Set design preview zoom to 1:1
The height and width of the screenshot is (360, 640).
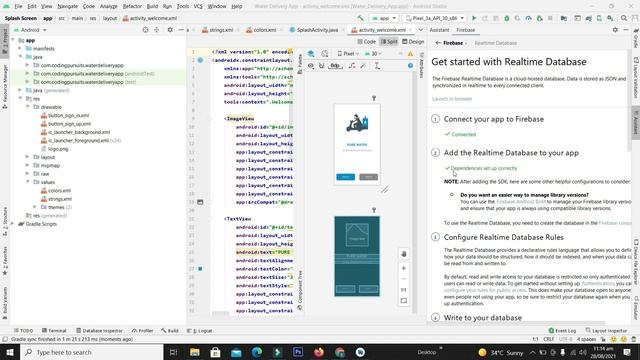404,290
